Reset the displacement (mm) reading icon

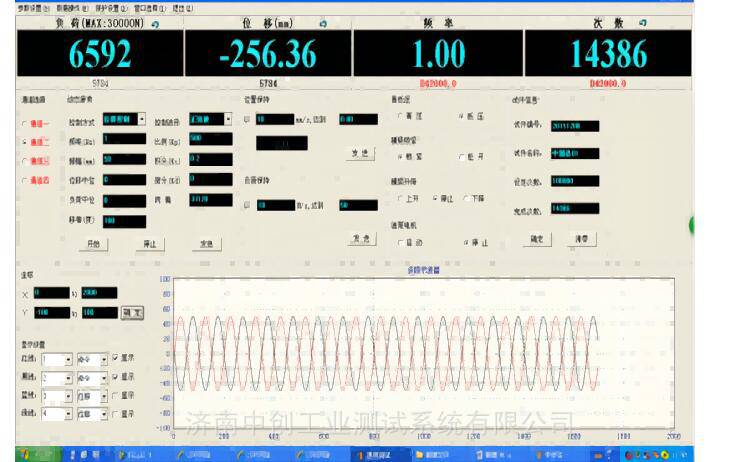pyautogui.click(x=323, y=24)
